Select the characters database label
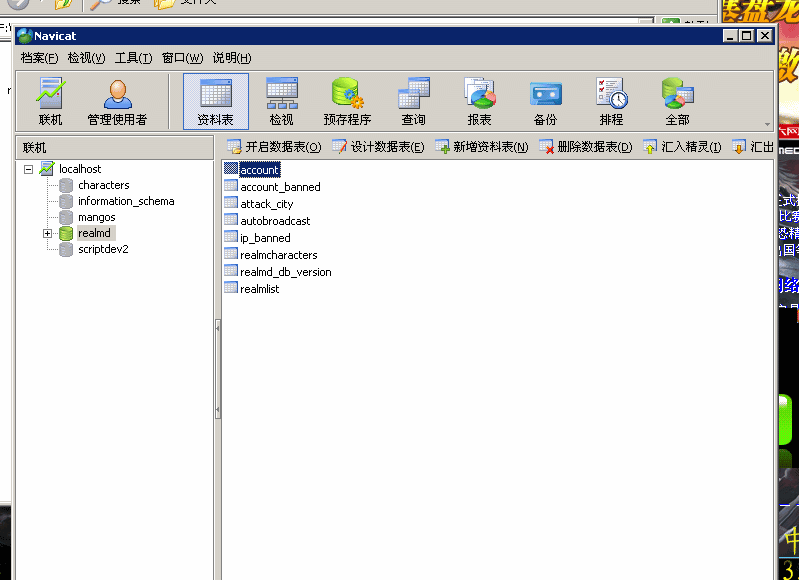 pos(103,185)
